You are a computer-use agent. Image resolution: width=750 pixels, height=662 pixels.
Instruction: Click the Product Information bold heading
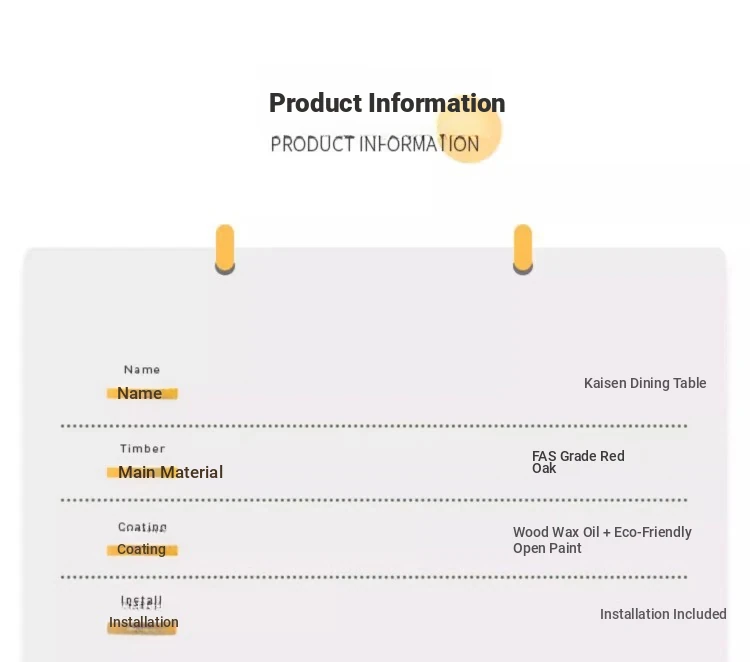(387, 103)
